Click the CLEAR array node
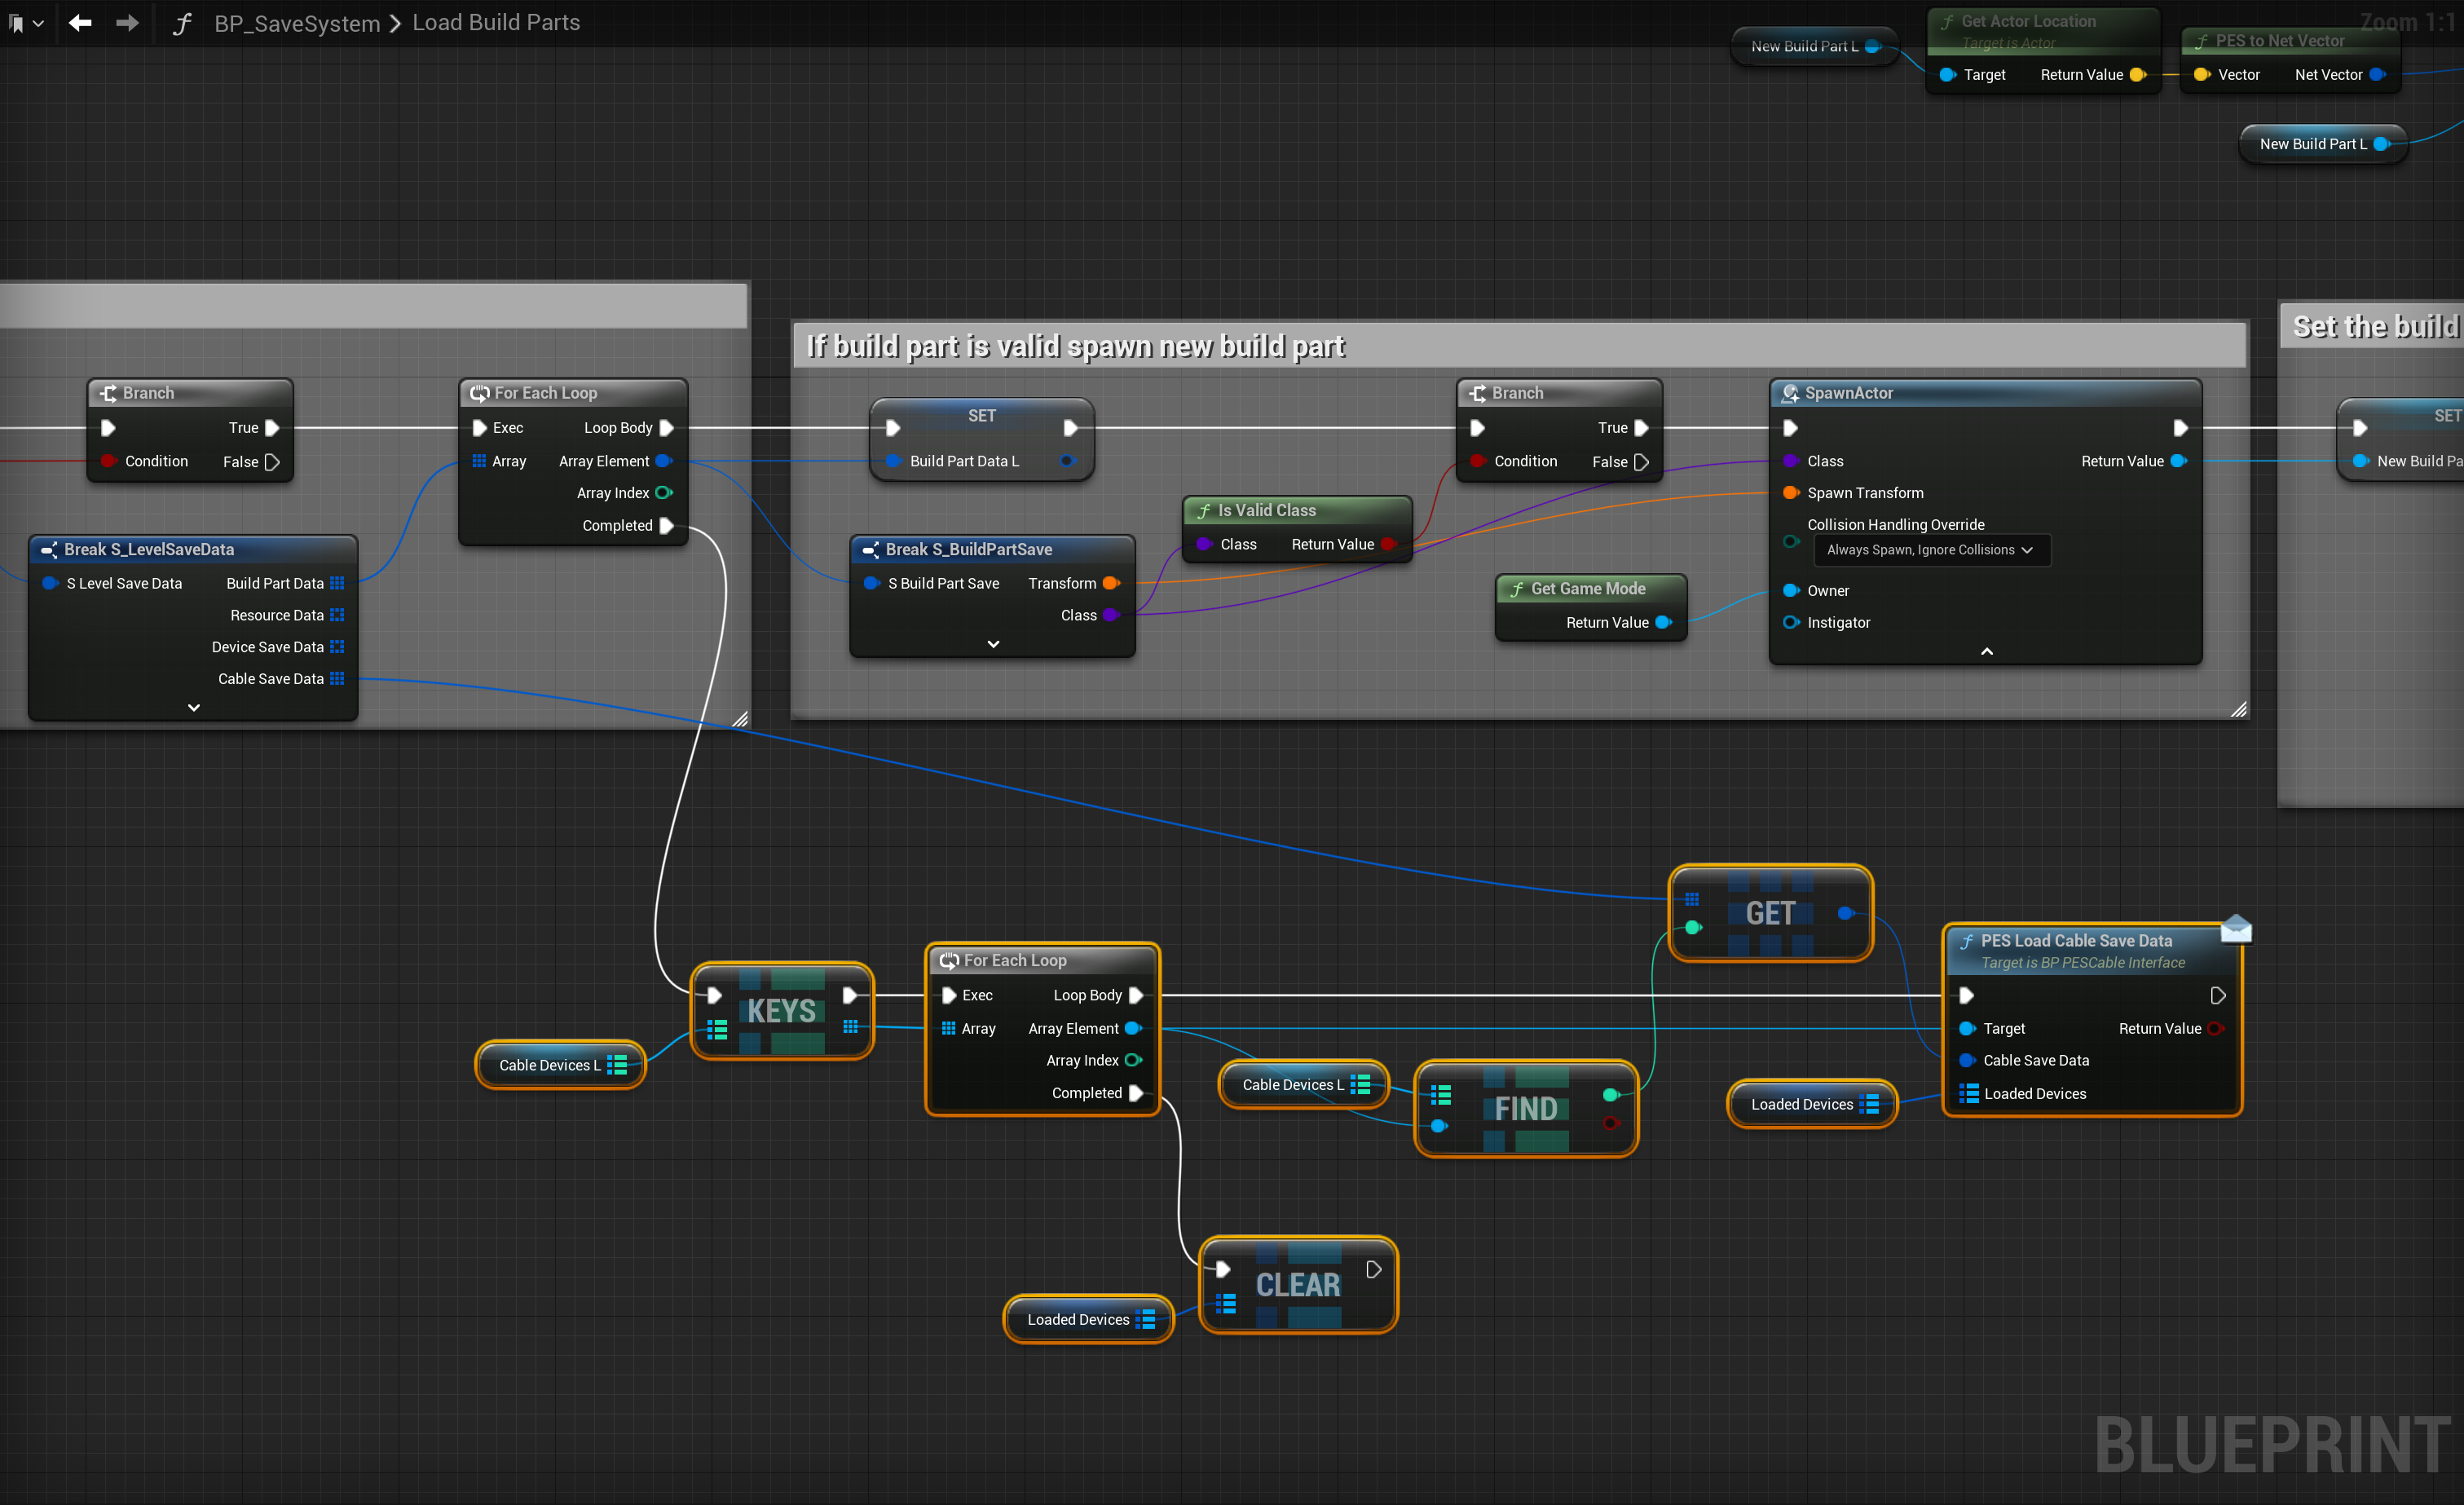 click(1297, 1285)
